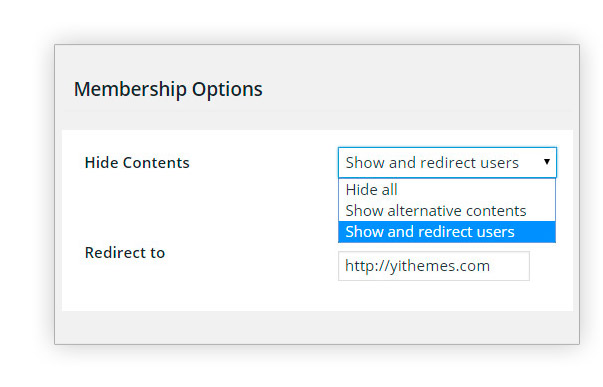The image size is (603, 387).
Task: Click the 'Redirect to' field label
Action: click(x=125, y=253)
